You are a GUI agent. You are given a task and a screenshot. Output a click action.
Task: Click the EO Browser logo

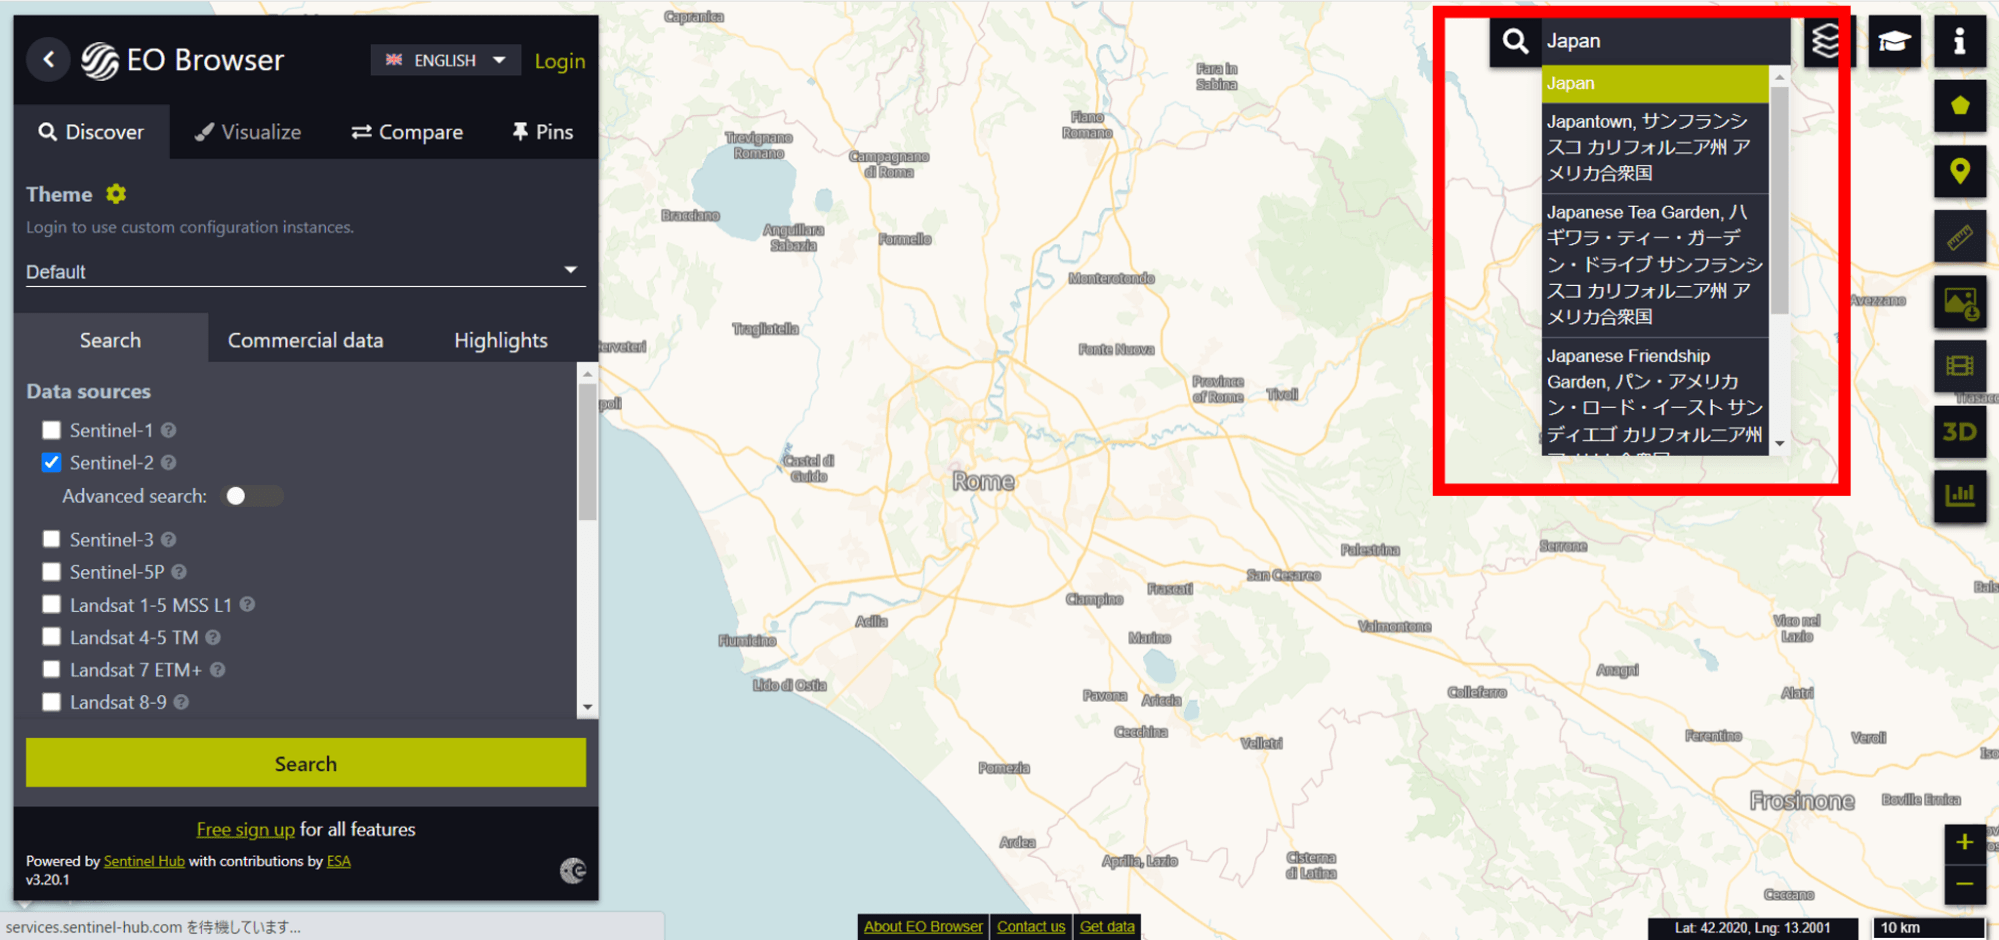(183, 60)
